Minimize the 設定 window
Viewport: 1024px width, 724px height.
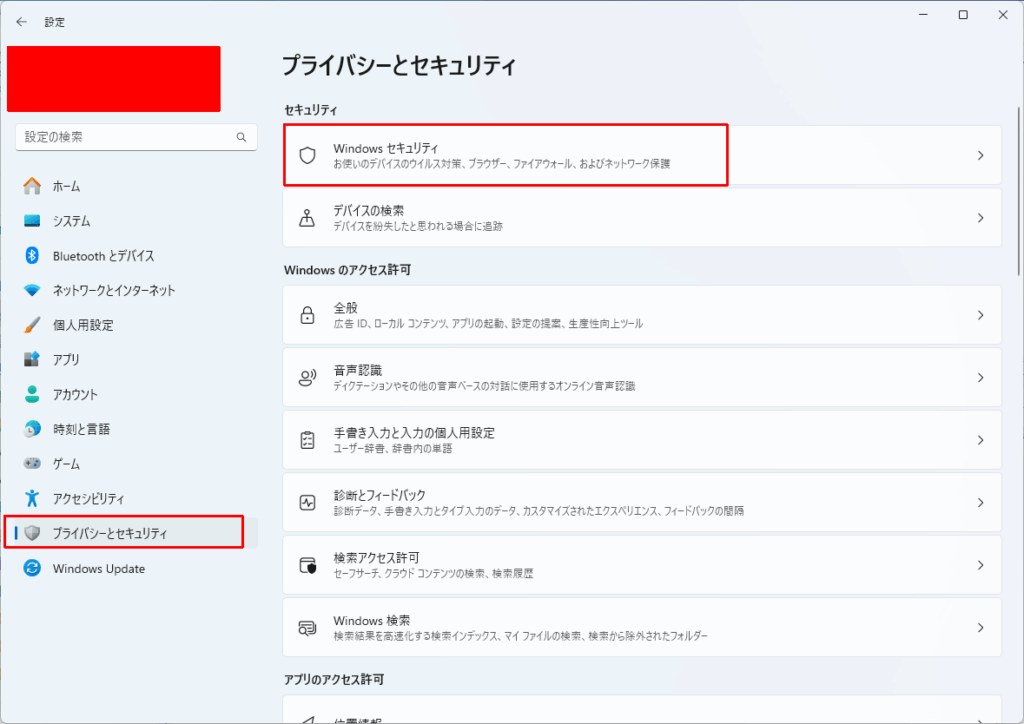(923, 15)
